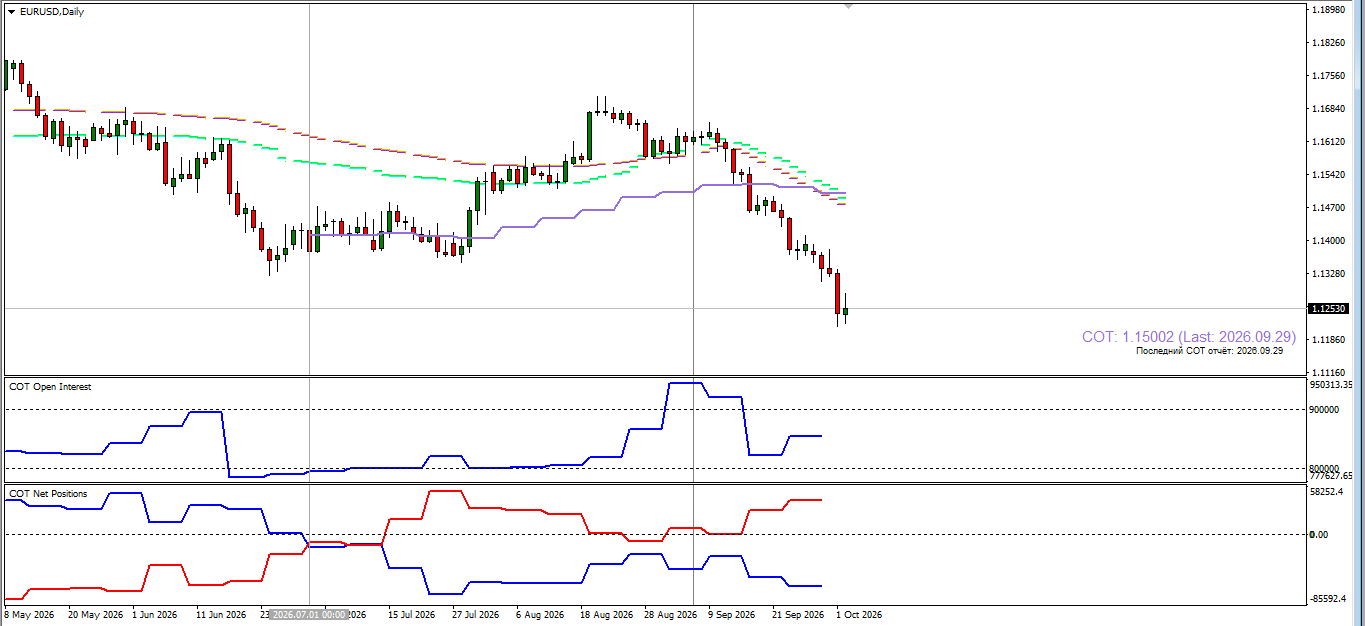The width and height of the screenshot is (1365, 626).
Task: Select the current price tag 1.12530
Action: [x=1330, y=309]
